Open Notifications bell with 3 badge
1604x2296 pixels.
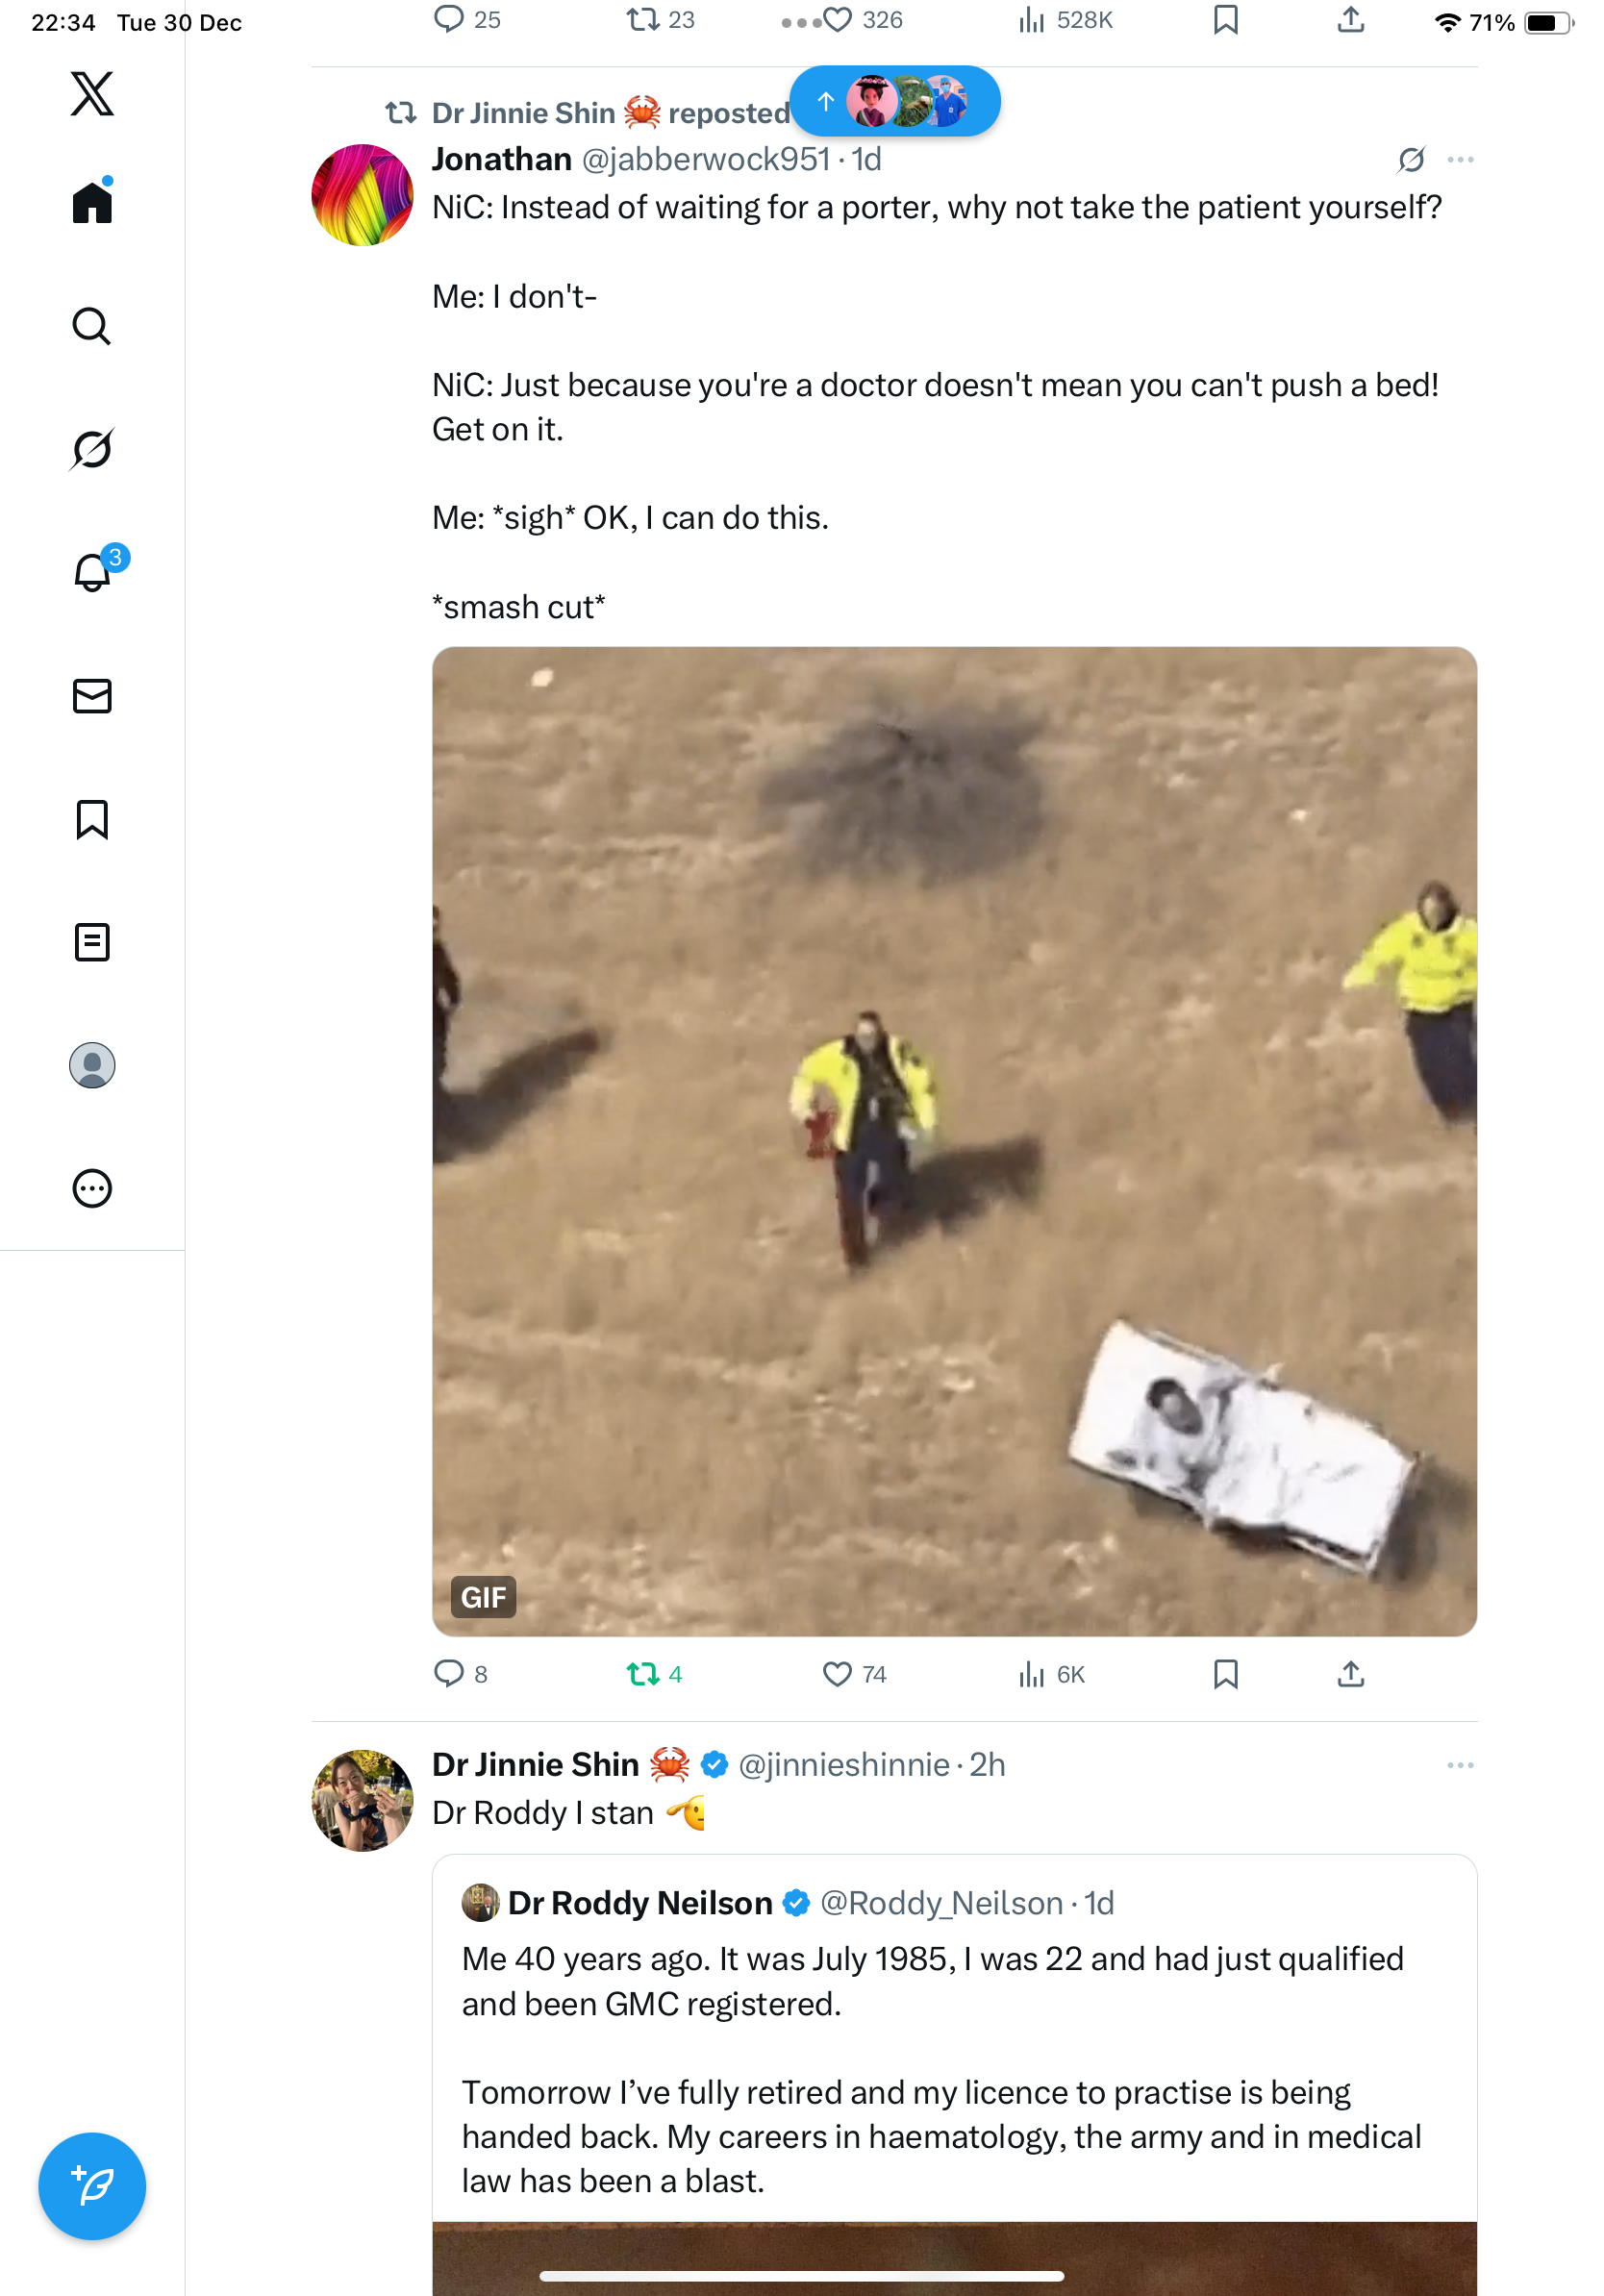click(x=92, y=572)
